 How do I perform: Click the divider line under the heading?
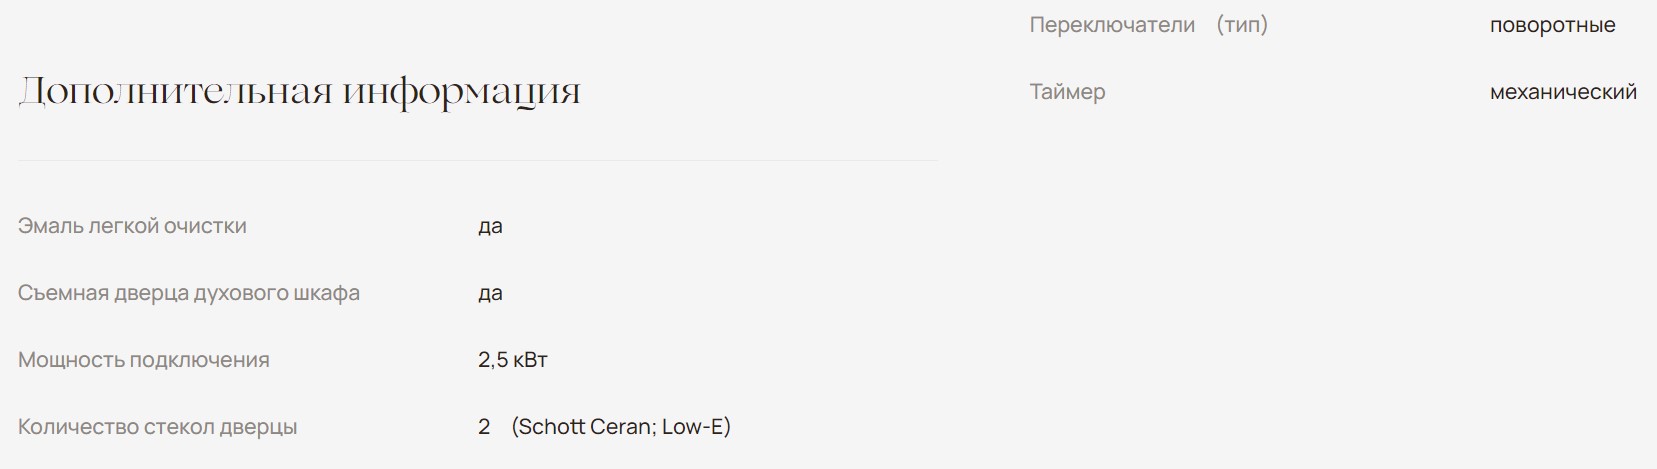[478, 160]
